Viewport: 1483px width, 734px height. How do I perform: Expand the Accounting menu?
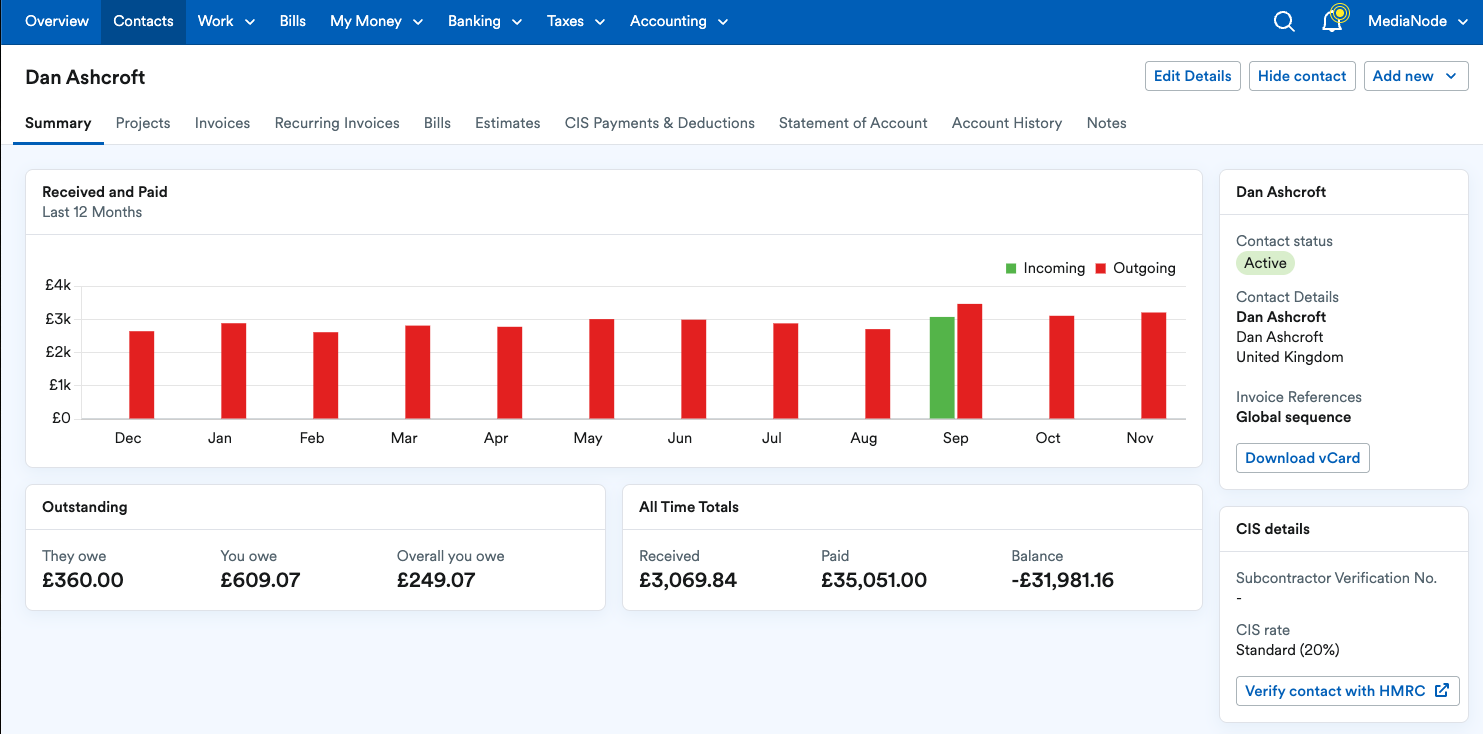coord(679,21)
